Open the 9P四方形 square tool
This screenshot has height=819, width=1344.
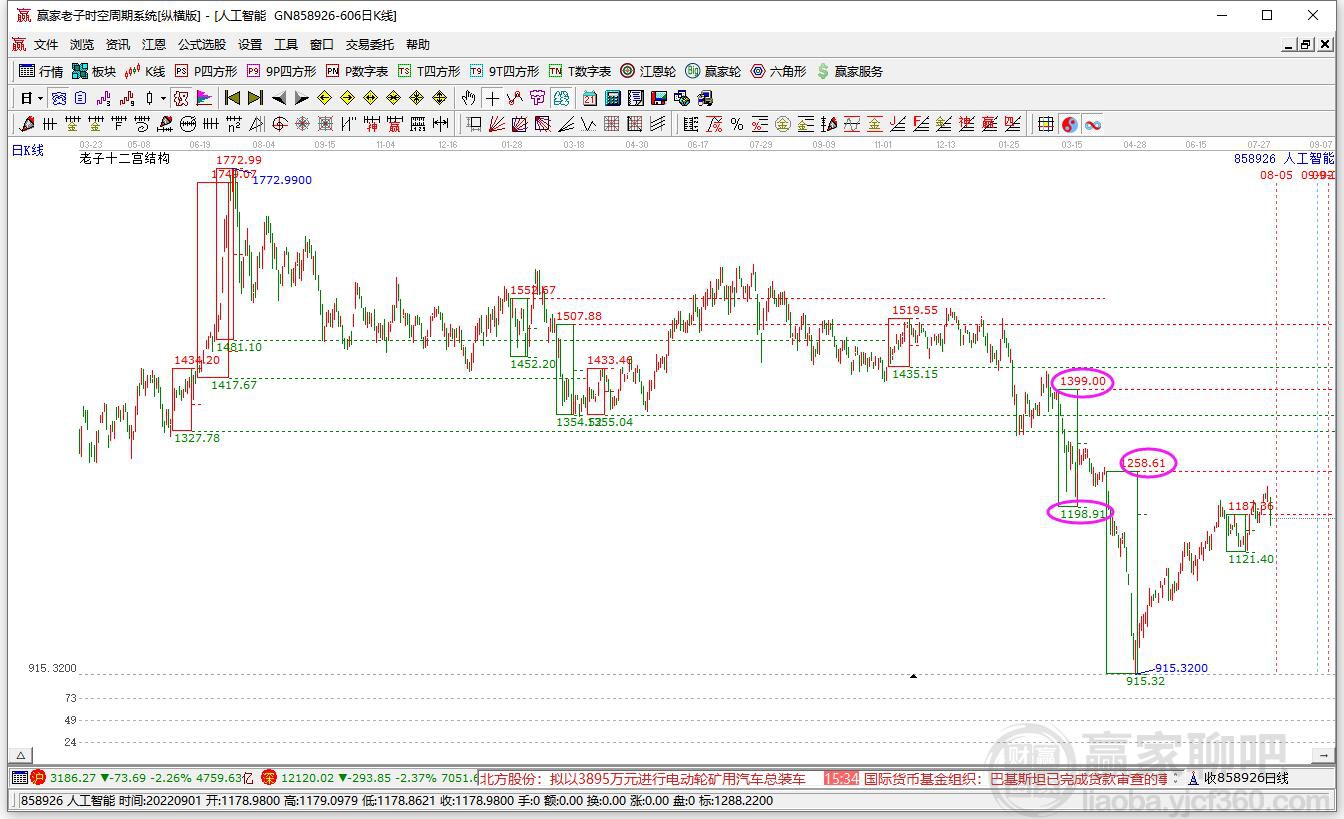(x=281, y=71)
